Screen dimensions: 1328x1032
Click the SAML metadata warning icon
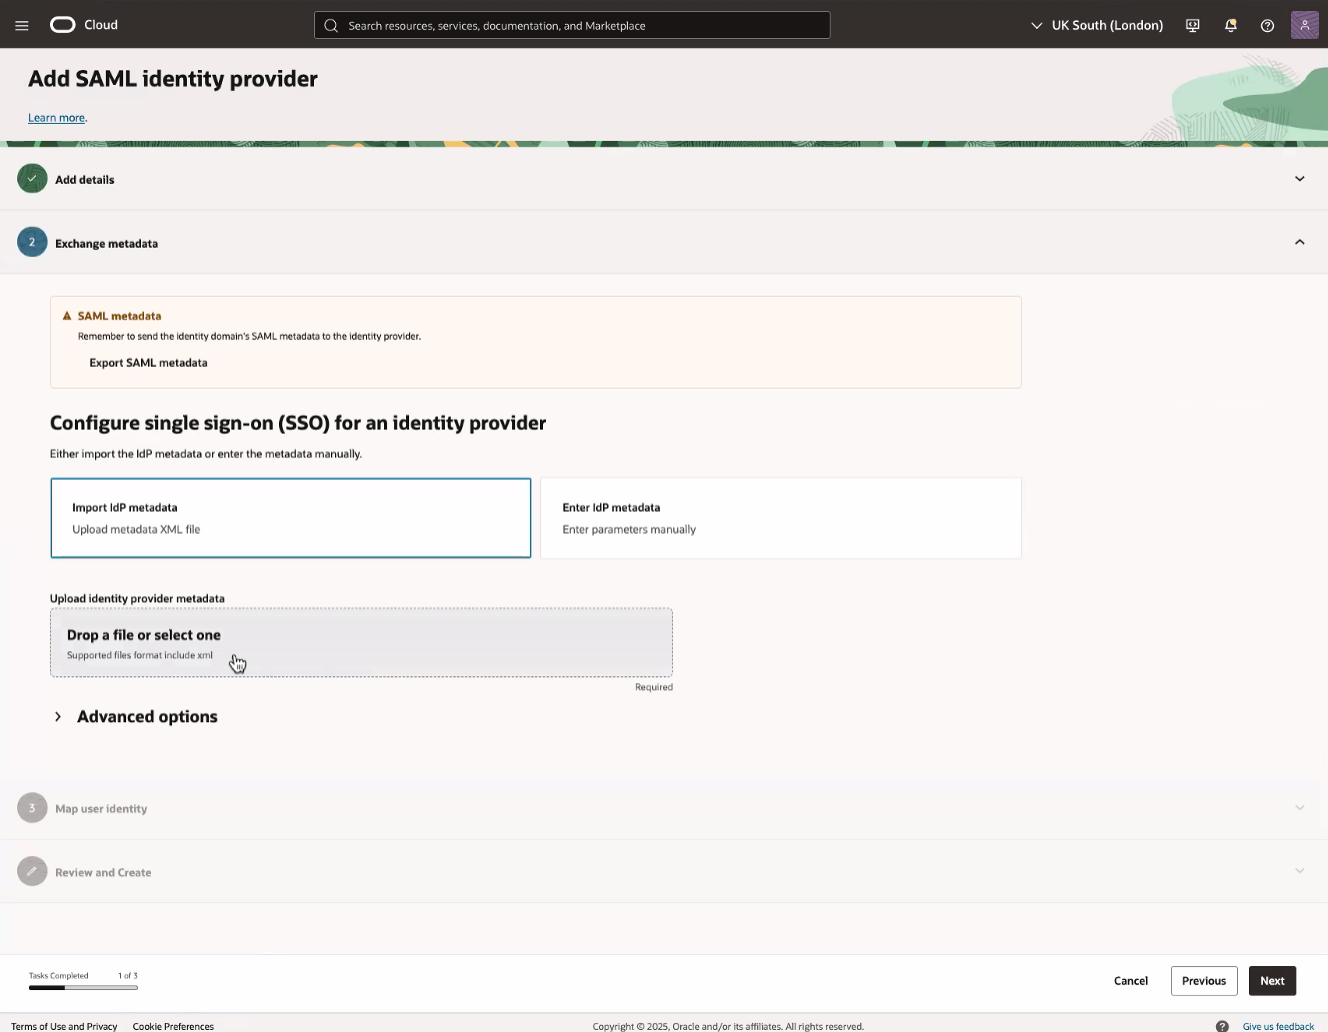tap(68, 315)
